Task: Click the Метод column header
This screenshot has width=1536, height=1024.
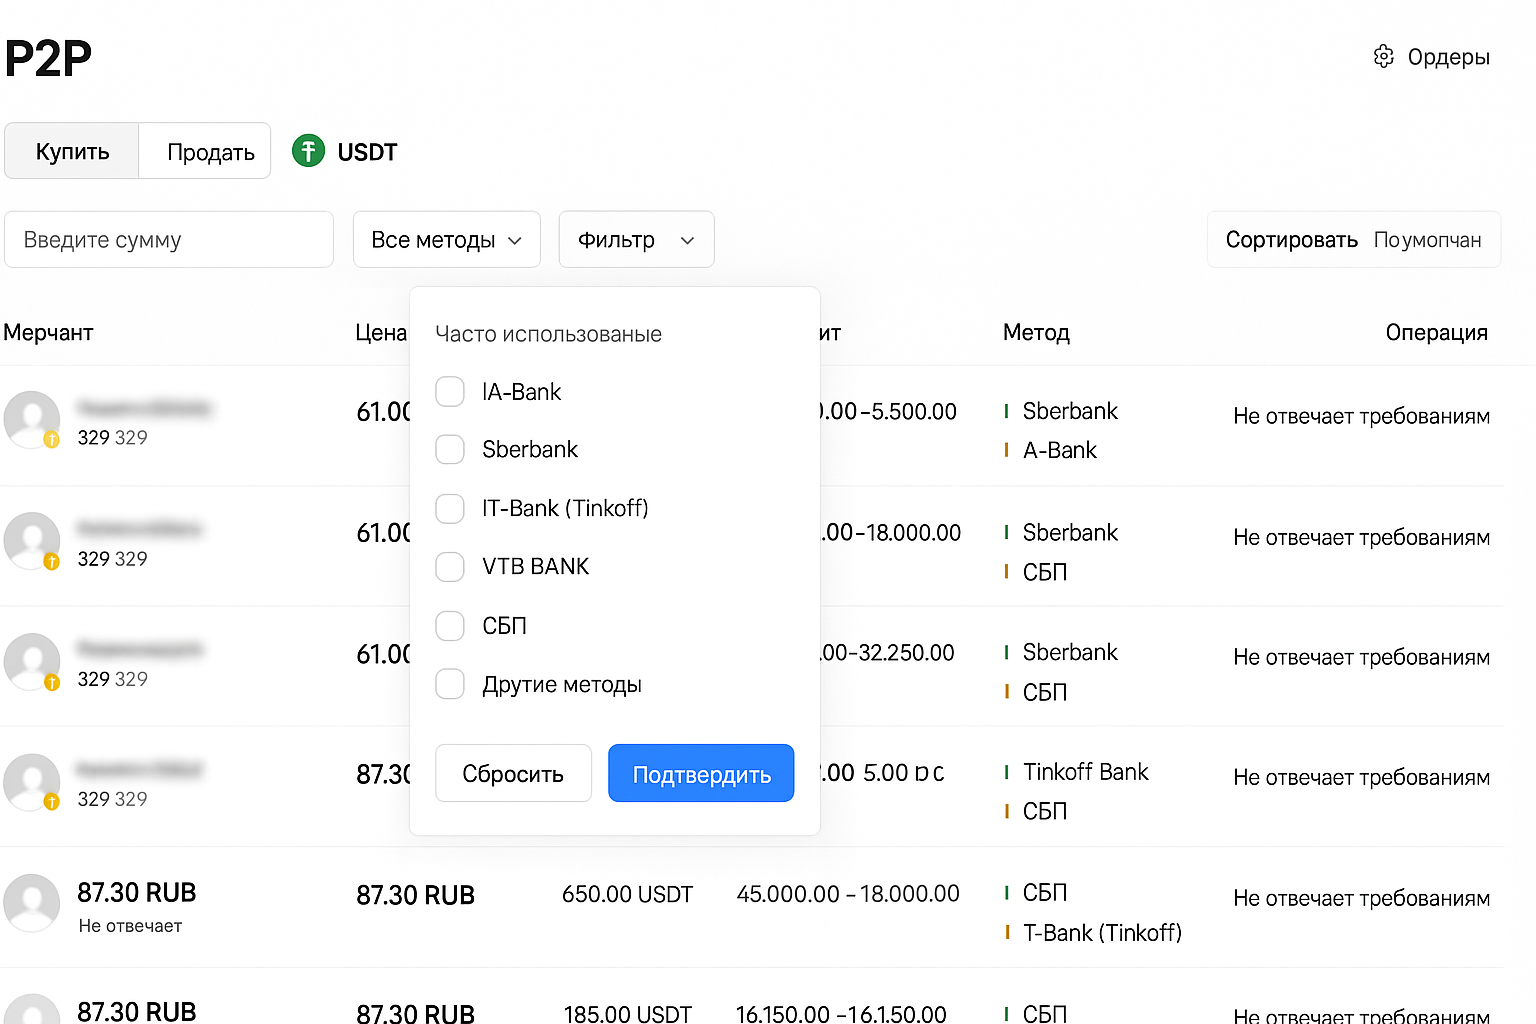Action: click(x=1036, y=332)
